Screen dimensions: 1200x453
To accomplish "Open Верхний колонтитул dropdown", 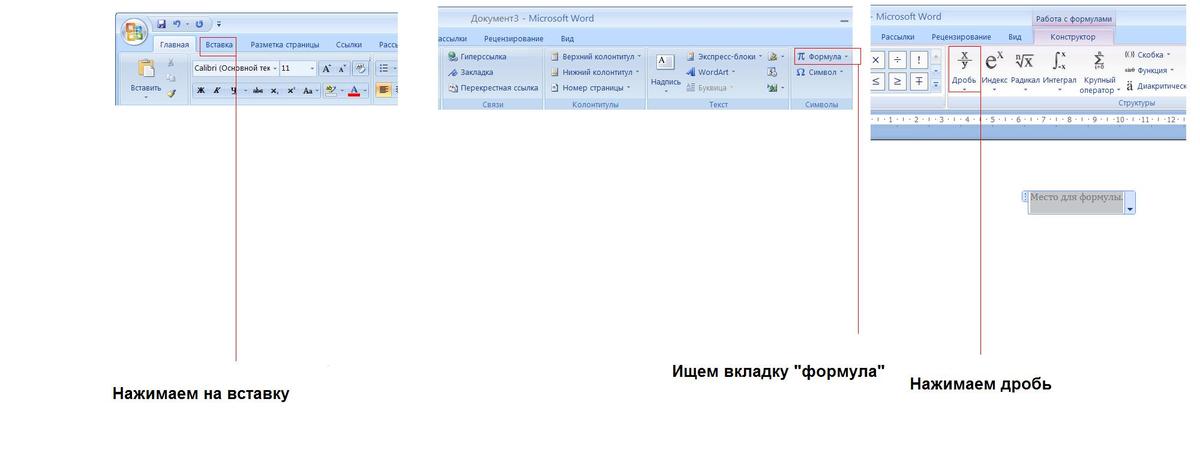I will (x=594, y=57).
